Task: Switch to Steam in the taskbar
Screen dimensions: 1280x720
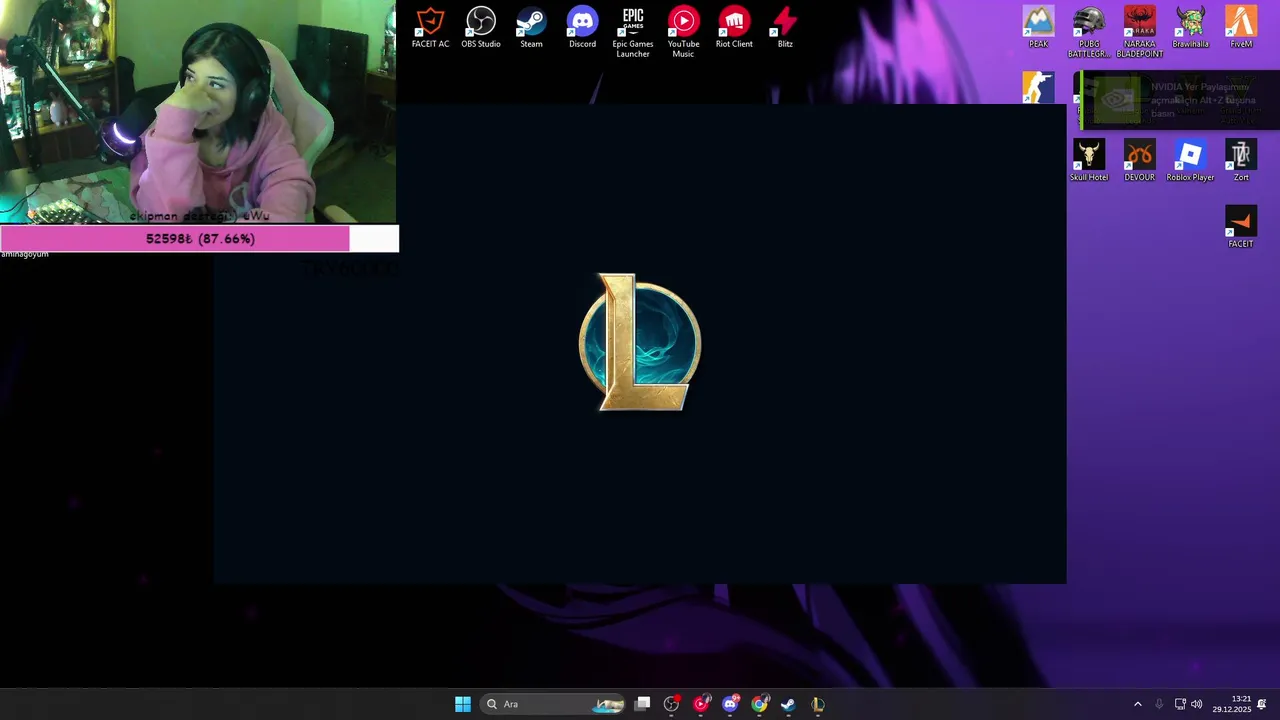Action: [788, 704]
